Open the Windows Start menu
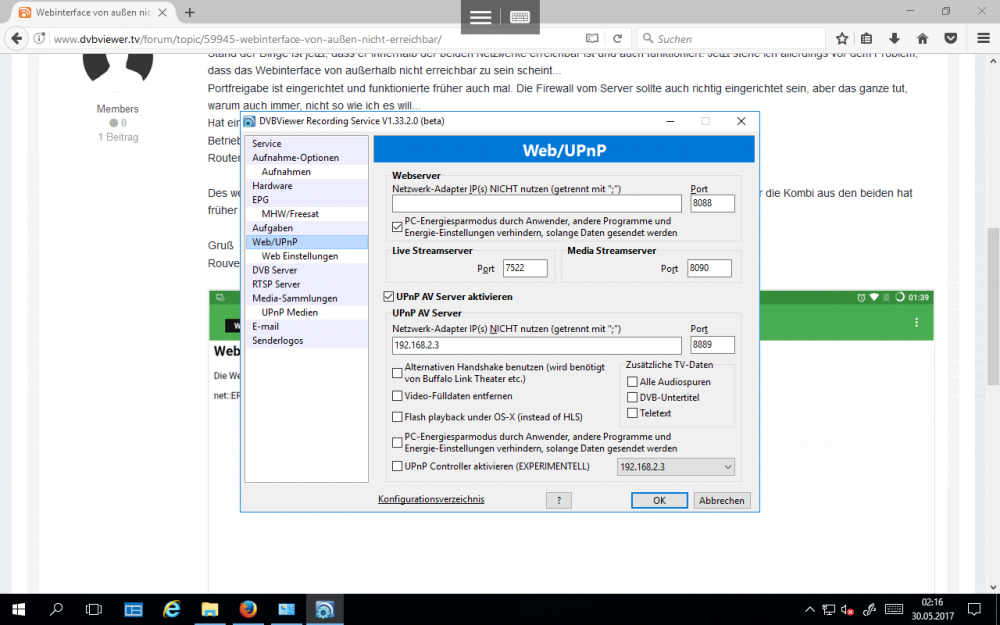 [18, 610]
